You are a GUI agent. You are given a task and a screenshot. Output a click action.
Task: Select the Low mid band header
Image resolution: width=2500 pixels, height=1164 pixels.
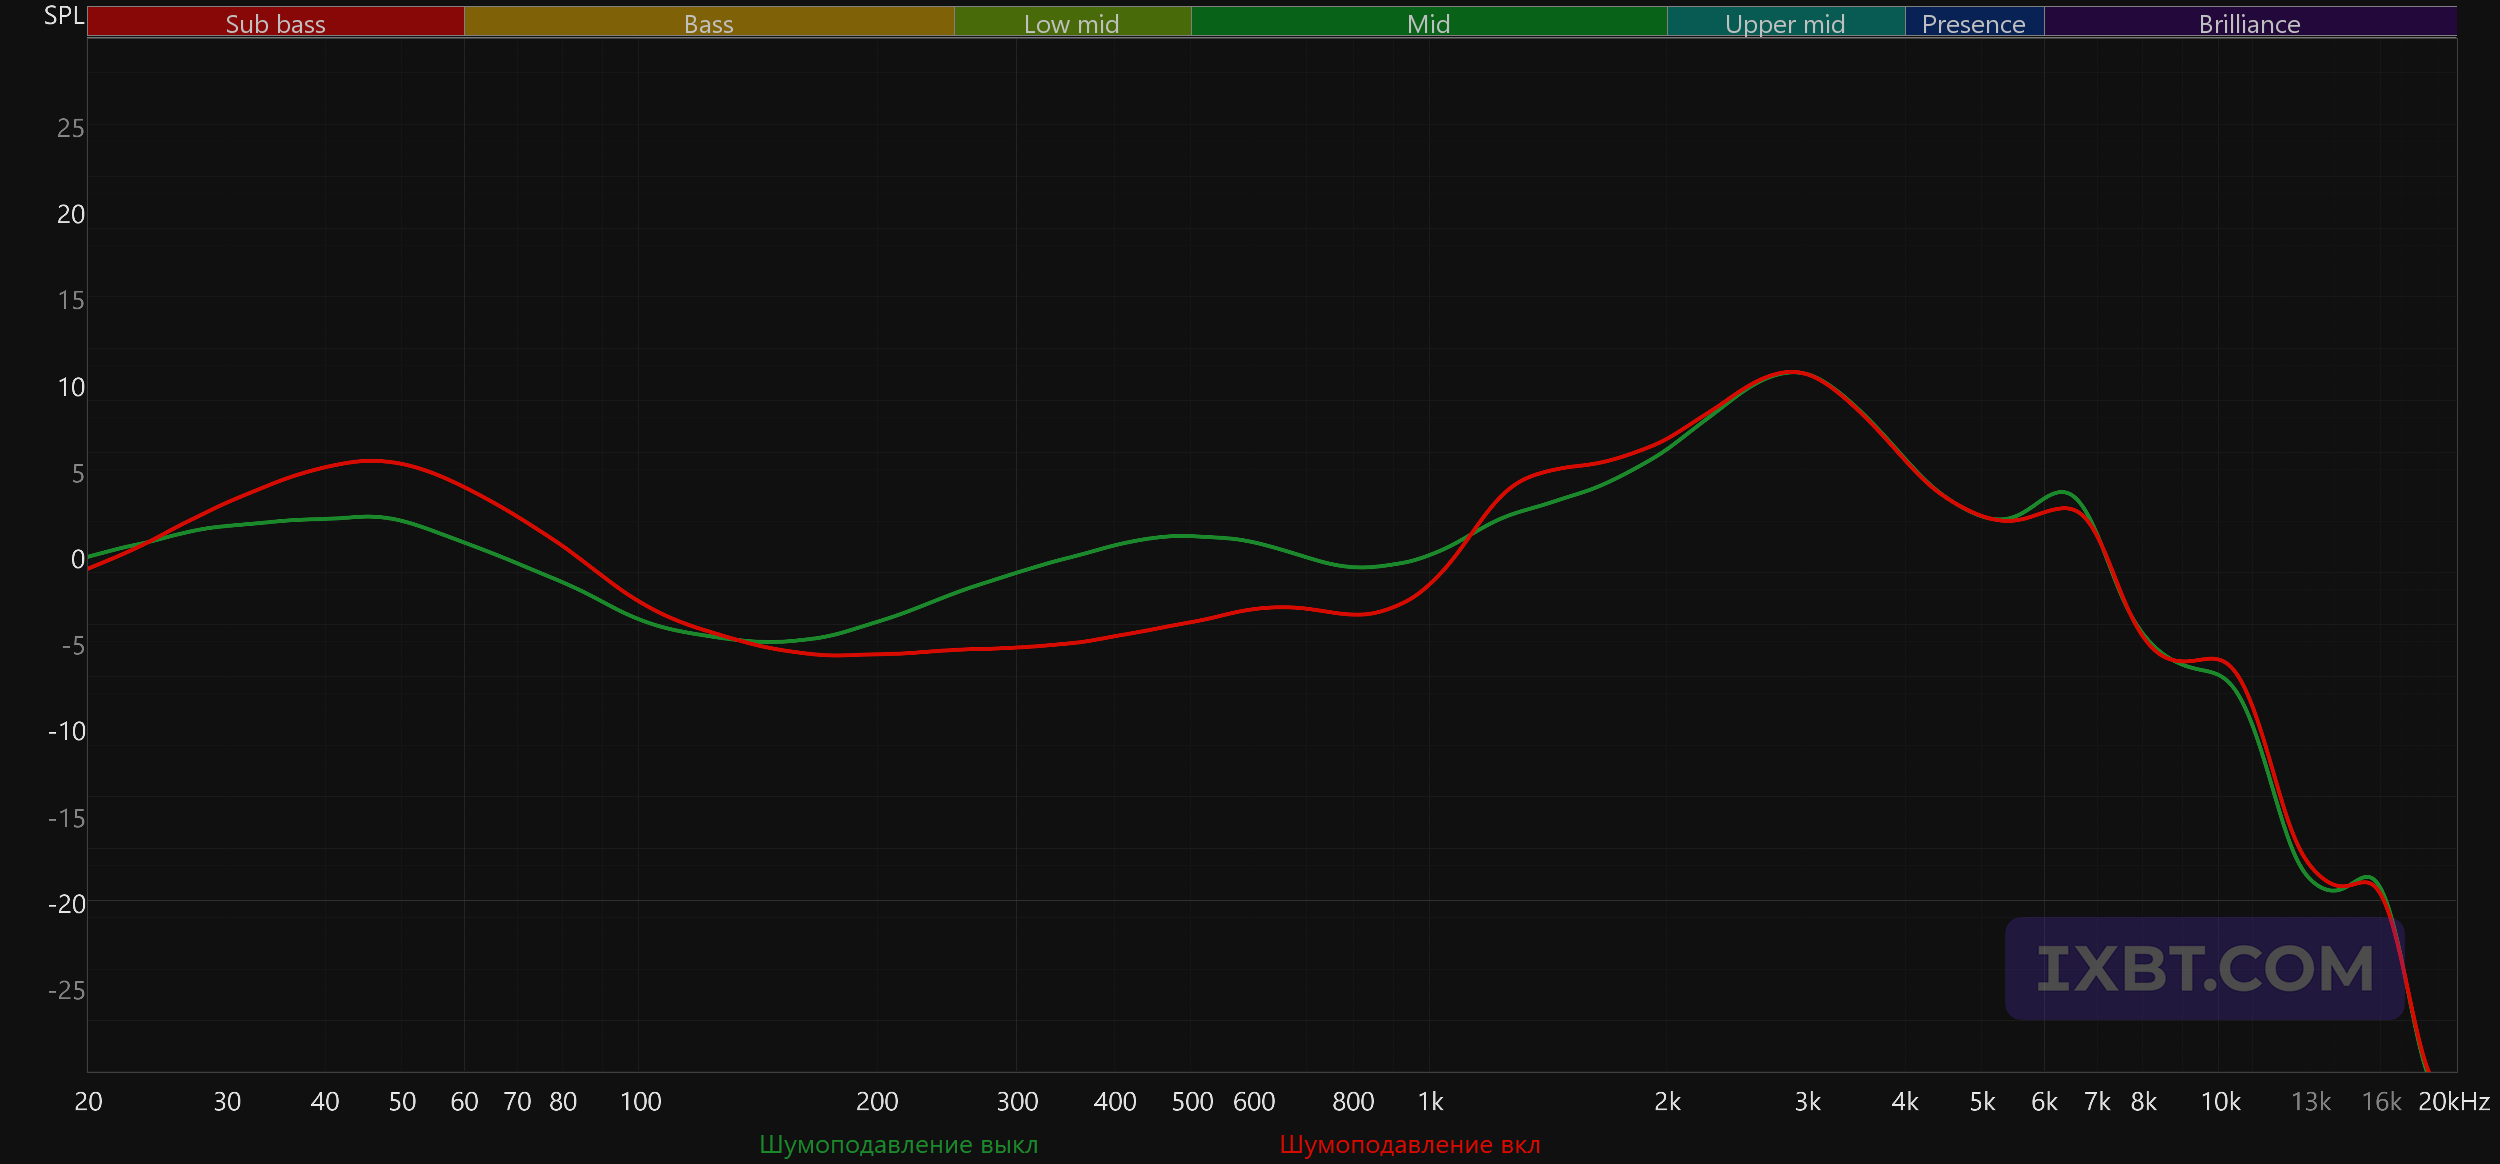1071,23
